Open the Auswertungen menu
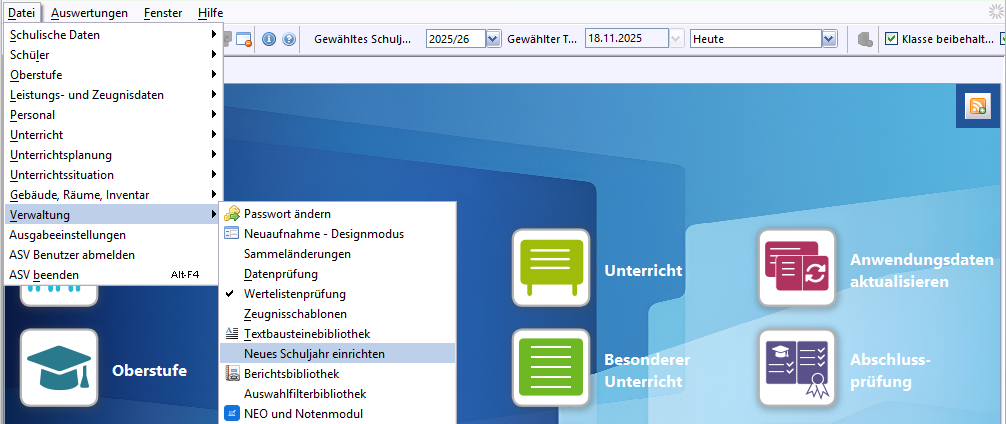Screen dimensions: 1006x424 coord(89,12)
